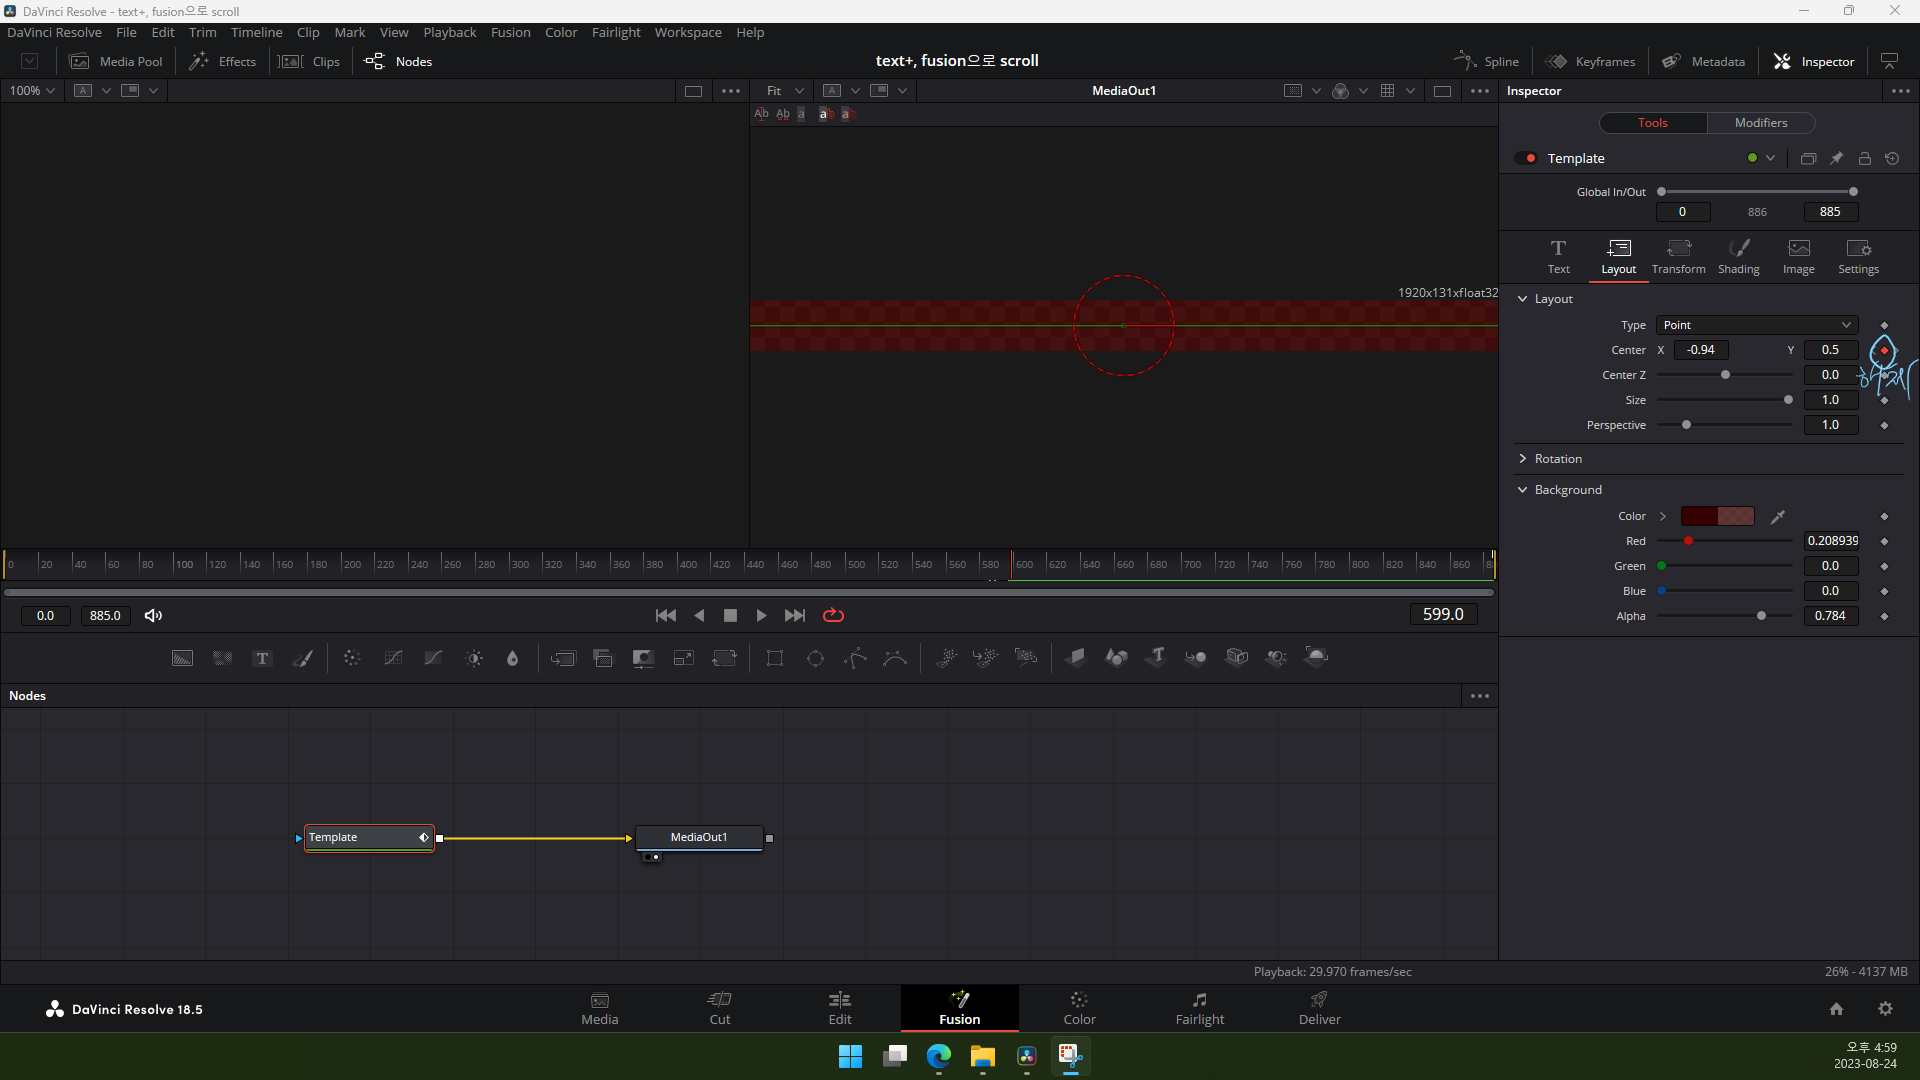Viewport: 1920px width, 1080px height.
Task: Collapse the Background section
Action: click(1523, 490)
